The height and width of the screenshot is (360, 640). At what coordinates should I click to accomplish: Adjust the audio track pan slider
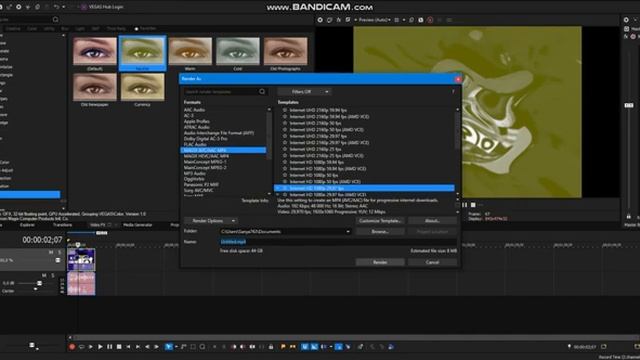pyautogui.click(x=35, y=289)
